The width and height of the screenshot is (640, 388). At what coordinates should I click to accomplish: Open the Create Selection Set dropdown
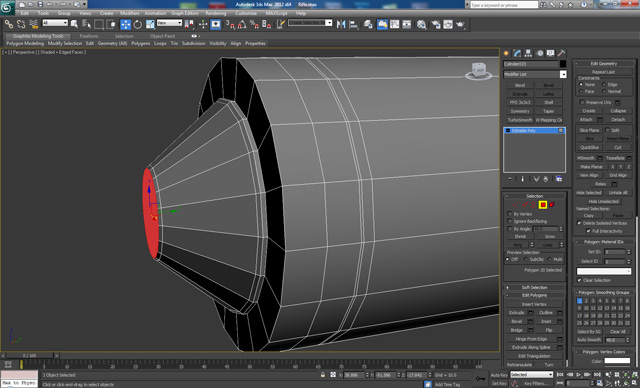(x=310, y=23)
